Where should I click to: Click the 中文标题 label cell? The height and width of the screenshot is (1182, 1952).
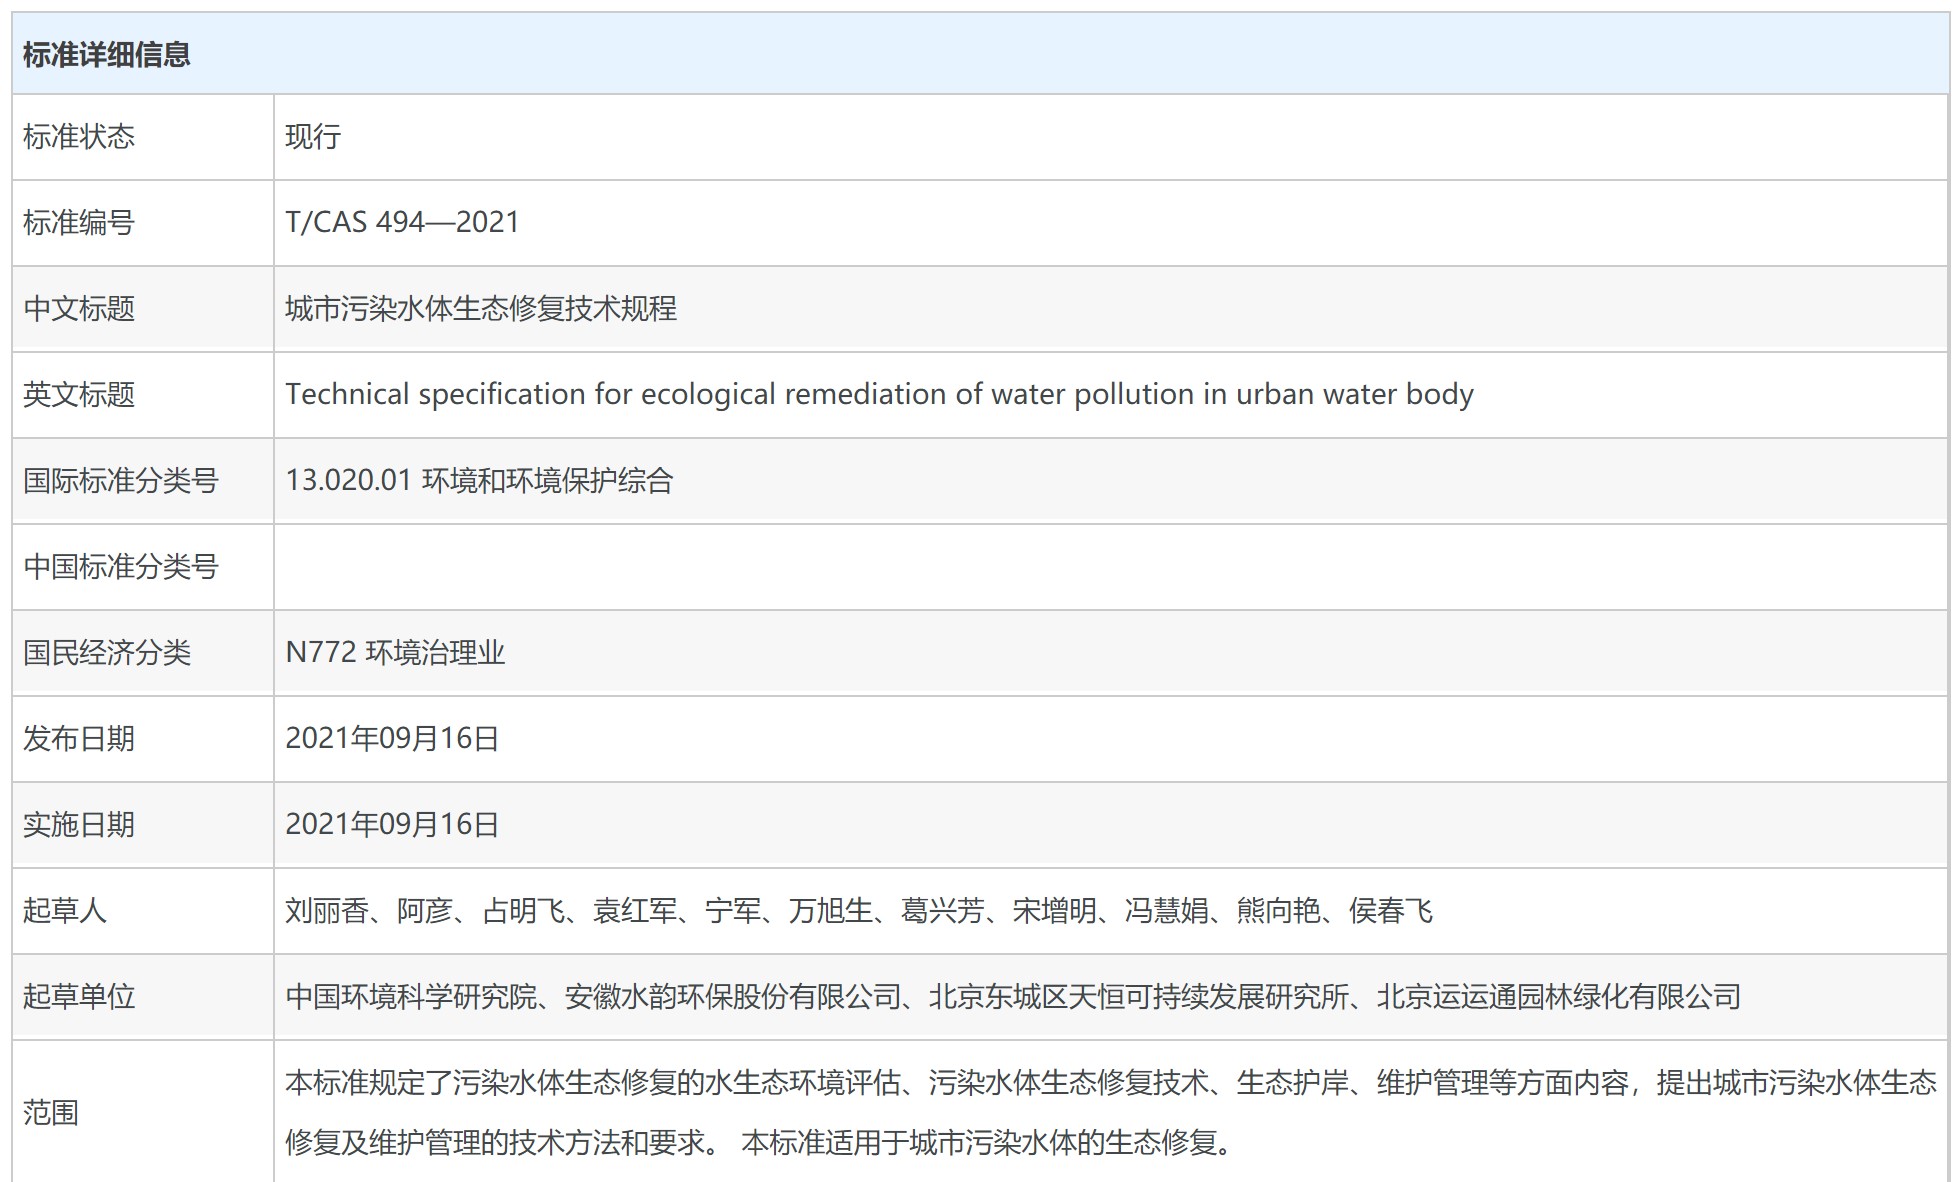point(79,308)
